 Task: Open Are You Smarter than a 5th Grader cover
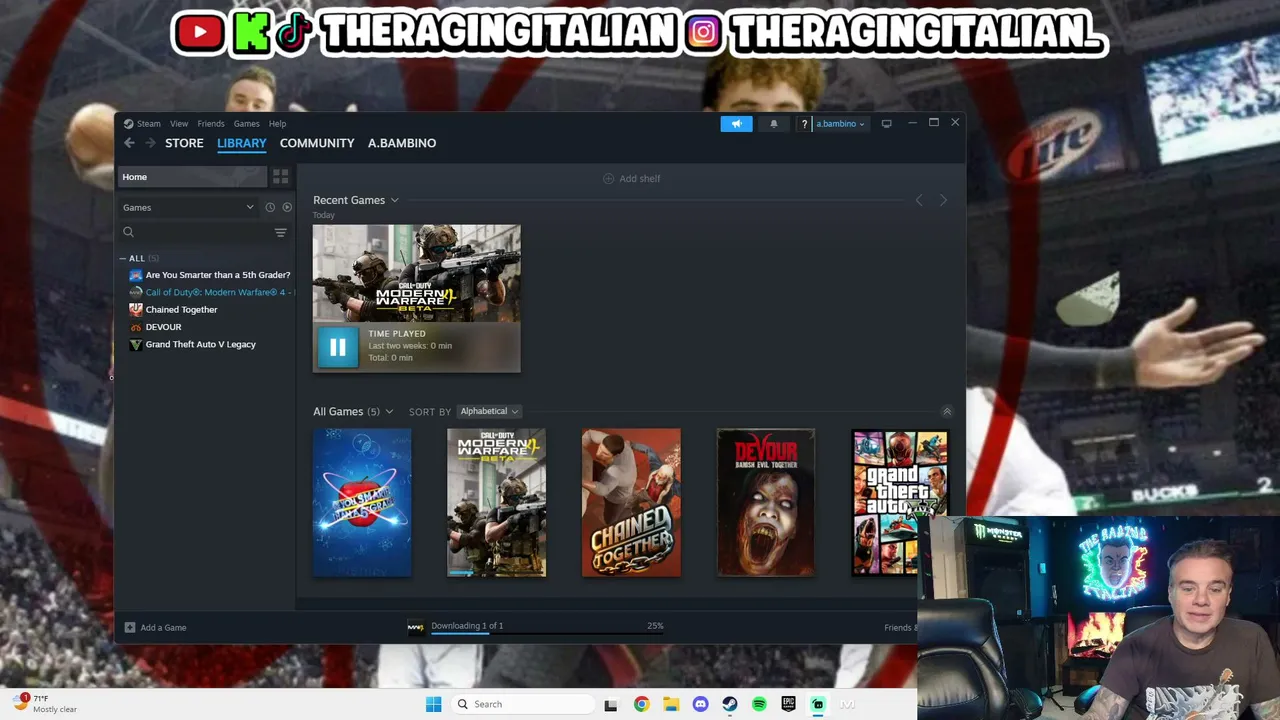pyautogui.click(x=362, y=503)
